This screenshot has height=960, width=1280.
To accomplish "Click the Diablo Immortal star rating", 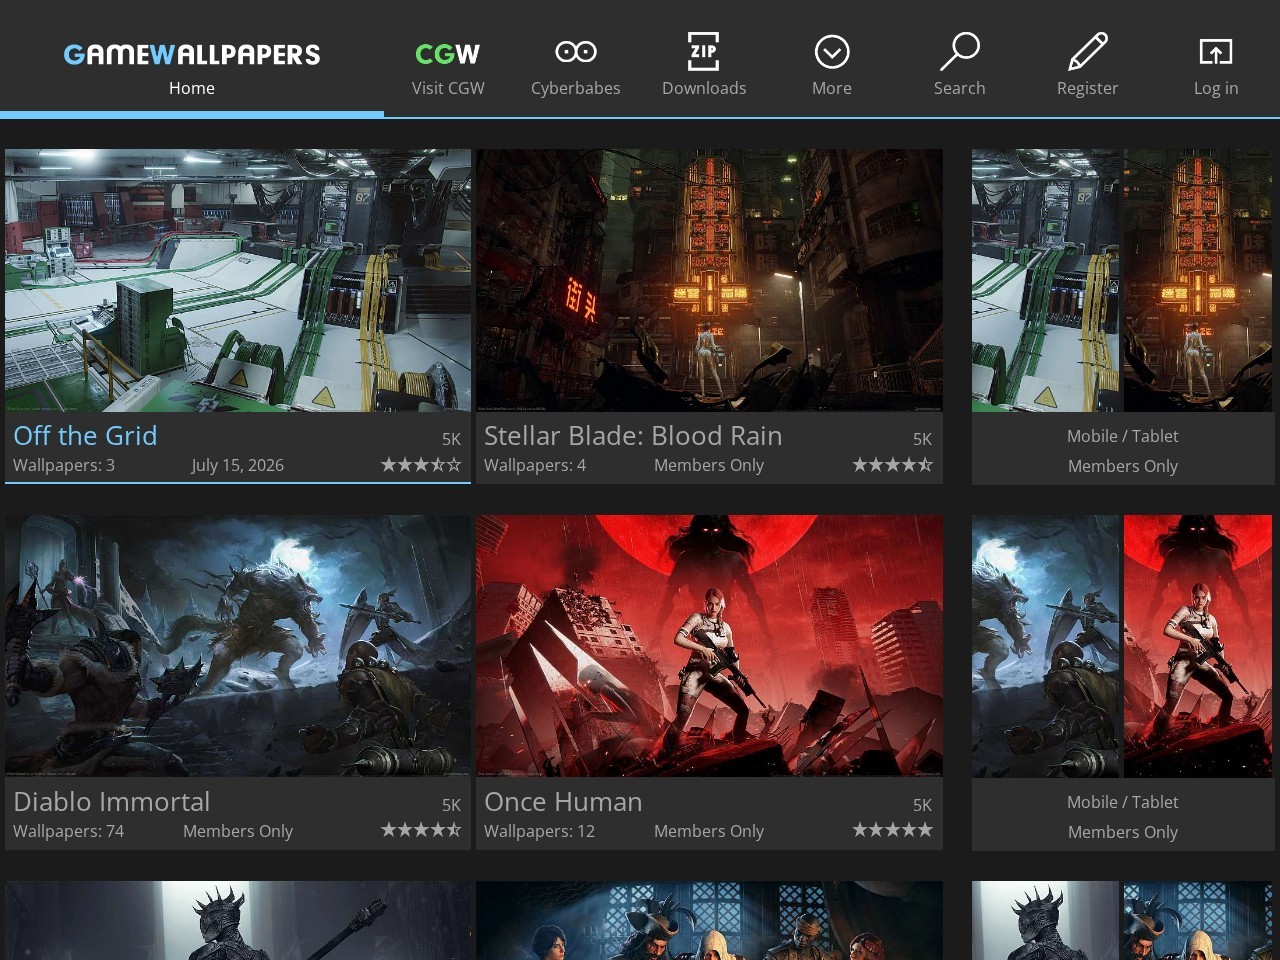I will click(421, 830).
